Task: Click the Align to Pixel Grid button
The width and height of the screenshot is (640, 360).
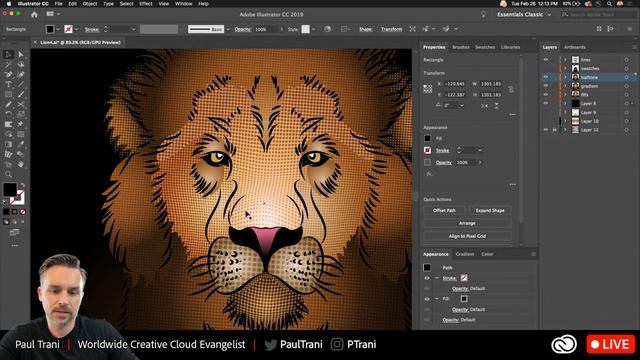Action: 467,236
